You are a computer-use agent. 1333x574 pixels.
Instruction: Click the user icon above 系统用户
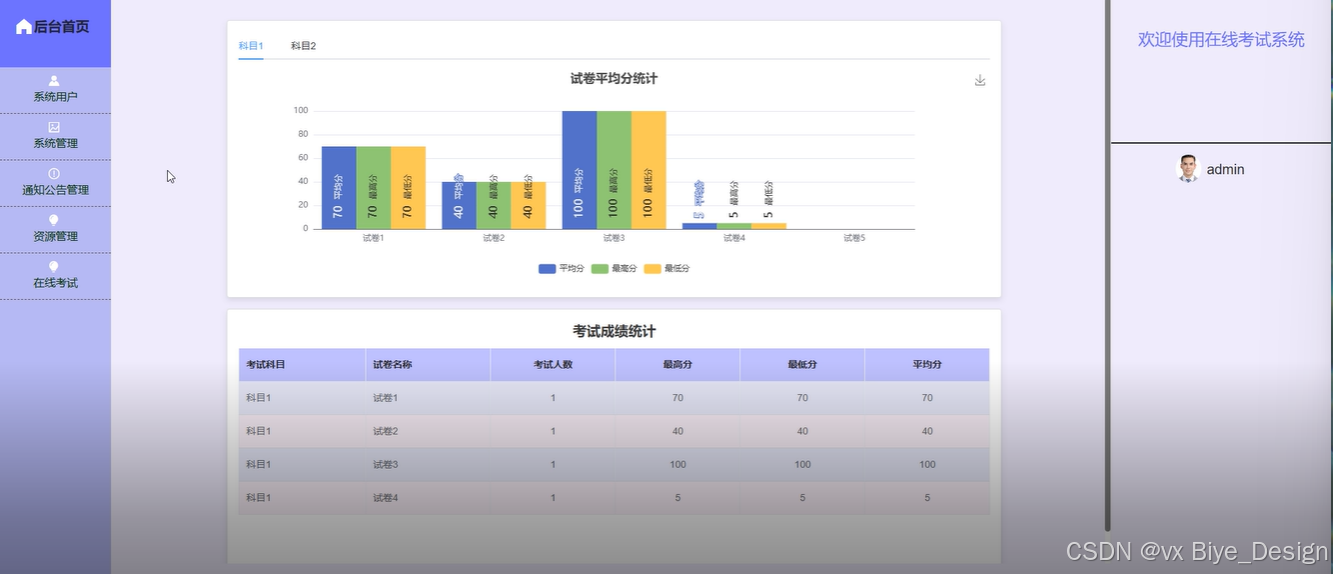54,81
